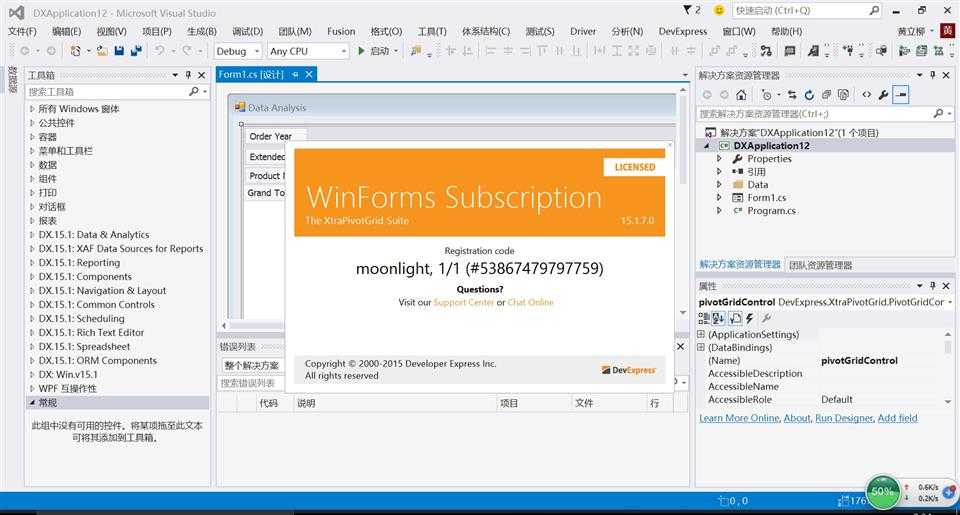Screen dimensions: 960x515
Task: Toggle Categorized view in Properties panel
Action: 703,318
